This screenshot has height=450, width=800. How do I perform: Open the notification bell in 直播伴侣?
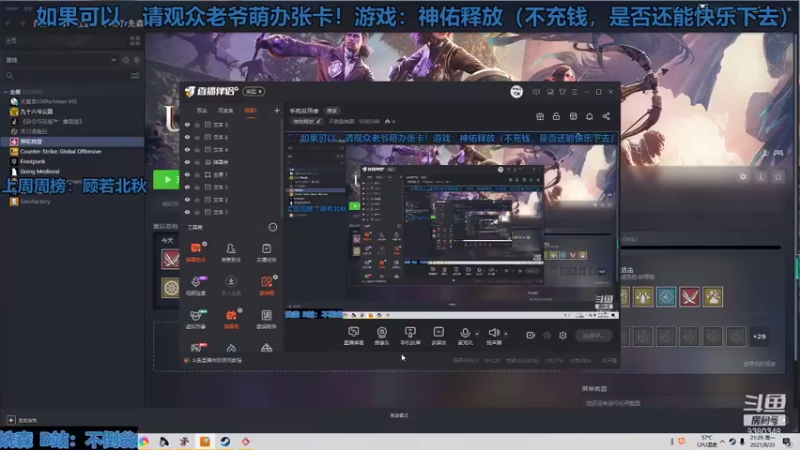[x=589, y=116]
